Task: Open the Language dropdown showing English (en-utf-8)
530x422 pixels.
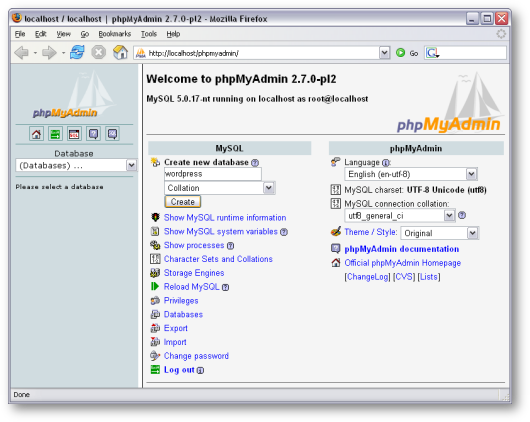Action: [x=411, y=174]
